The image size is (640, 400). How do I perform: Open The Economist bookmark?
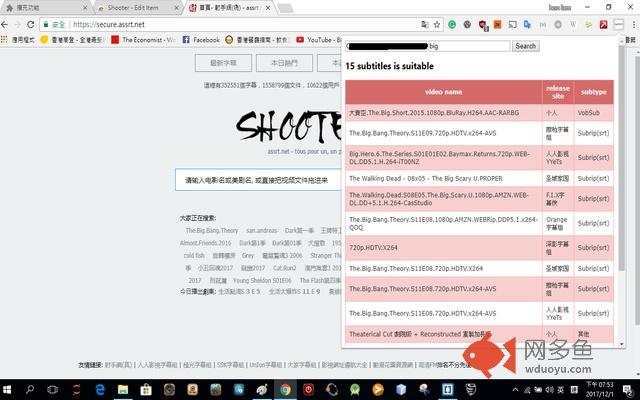click(146, 40)
